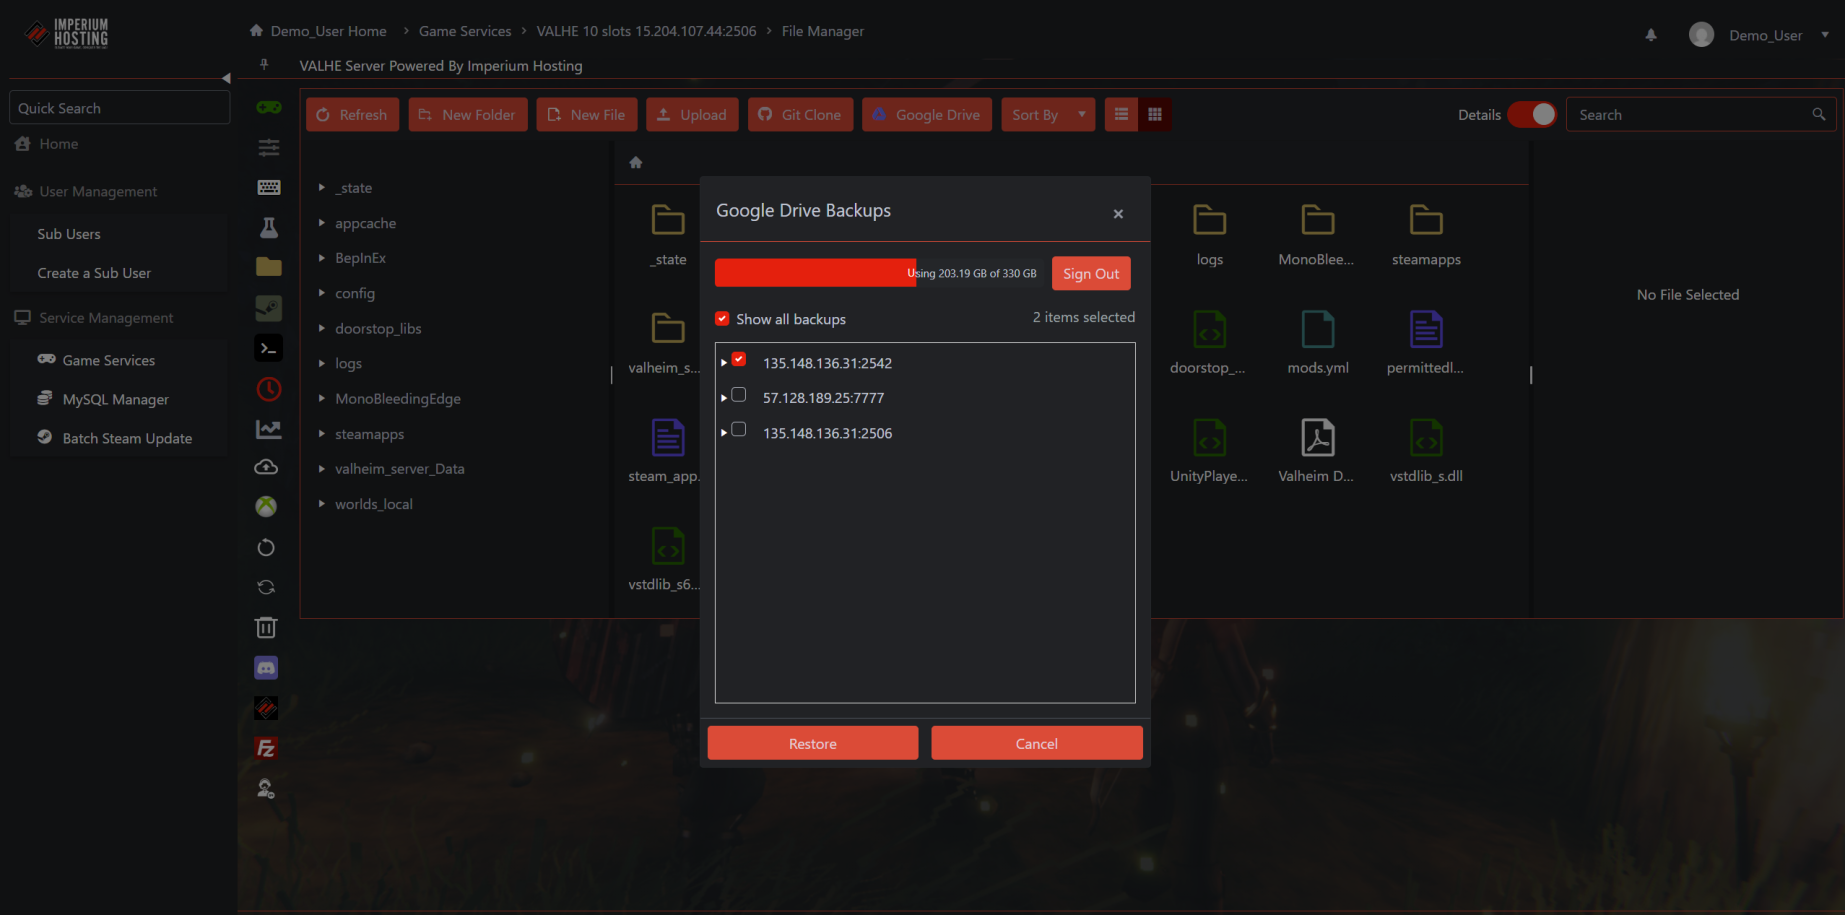1845x915 pixels.
Task: Uncheck the 135.148.136.31:2542 backup checkbox
Action: click(x=739, y=359)
